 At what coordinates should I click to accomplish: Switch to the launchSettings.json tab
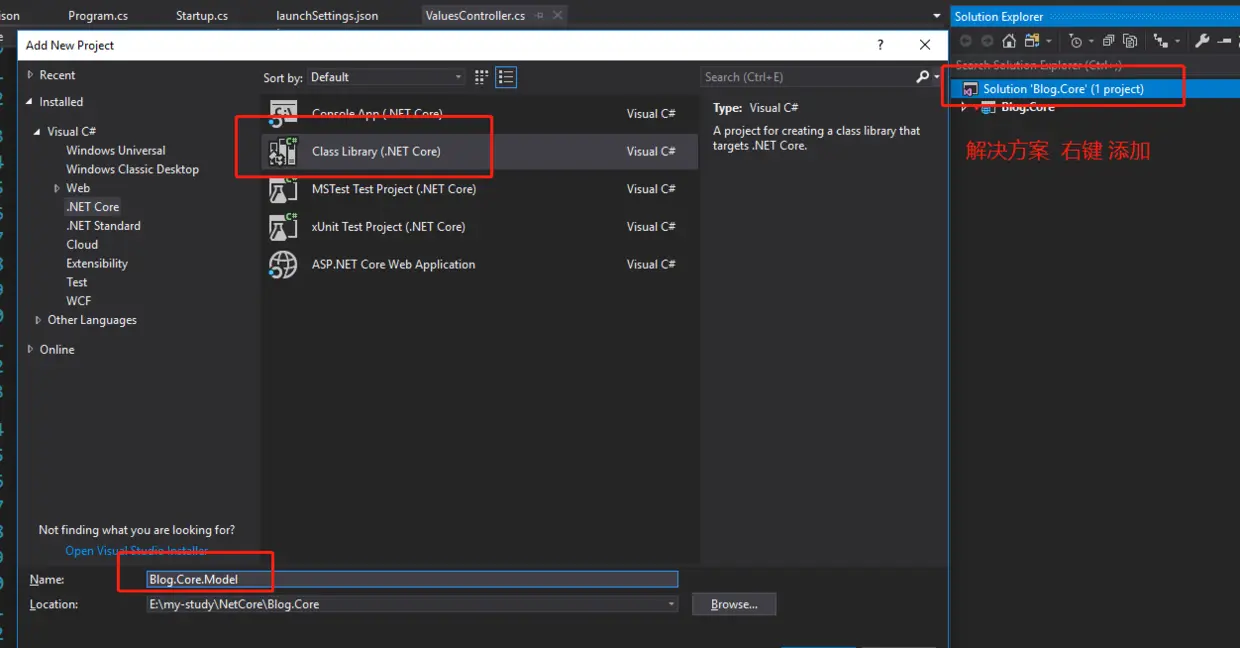click(x=327, y=16)
